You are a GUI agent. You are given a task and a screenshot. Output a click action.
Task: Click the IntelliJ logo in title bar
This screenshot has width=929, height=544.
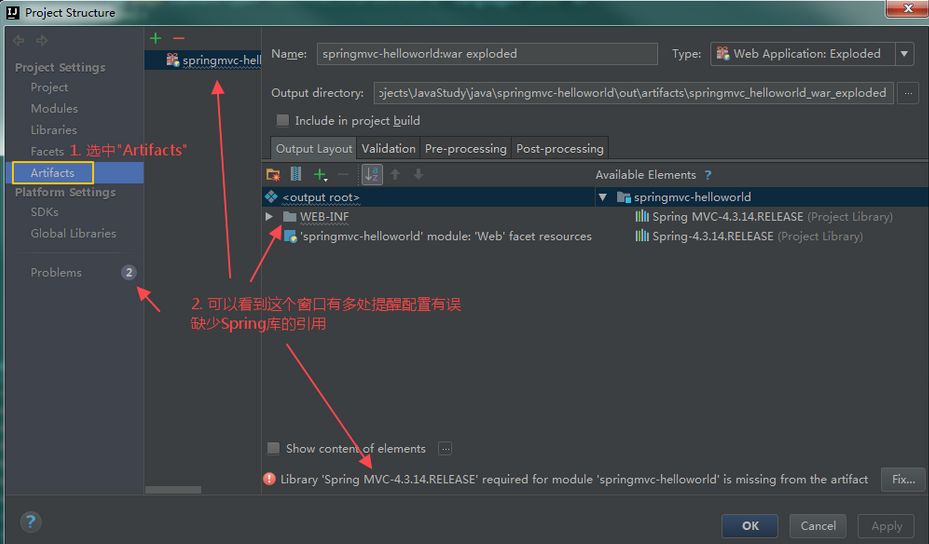tap(12, 12)
